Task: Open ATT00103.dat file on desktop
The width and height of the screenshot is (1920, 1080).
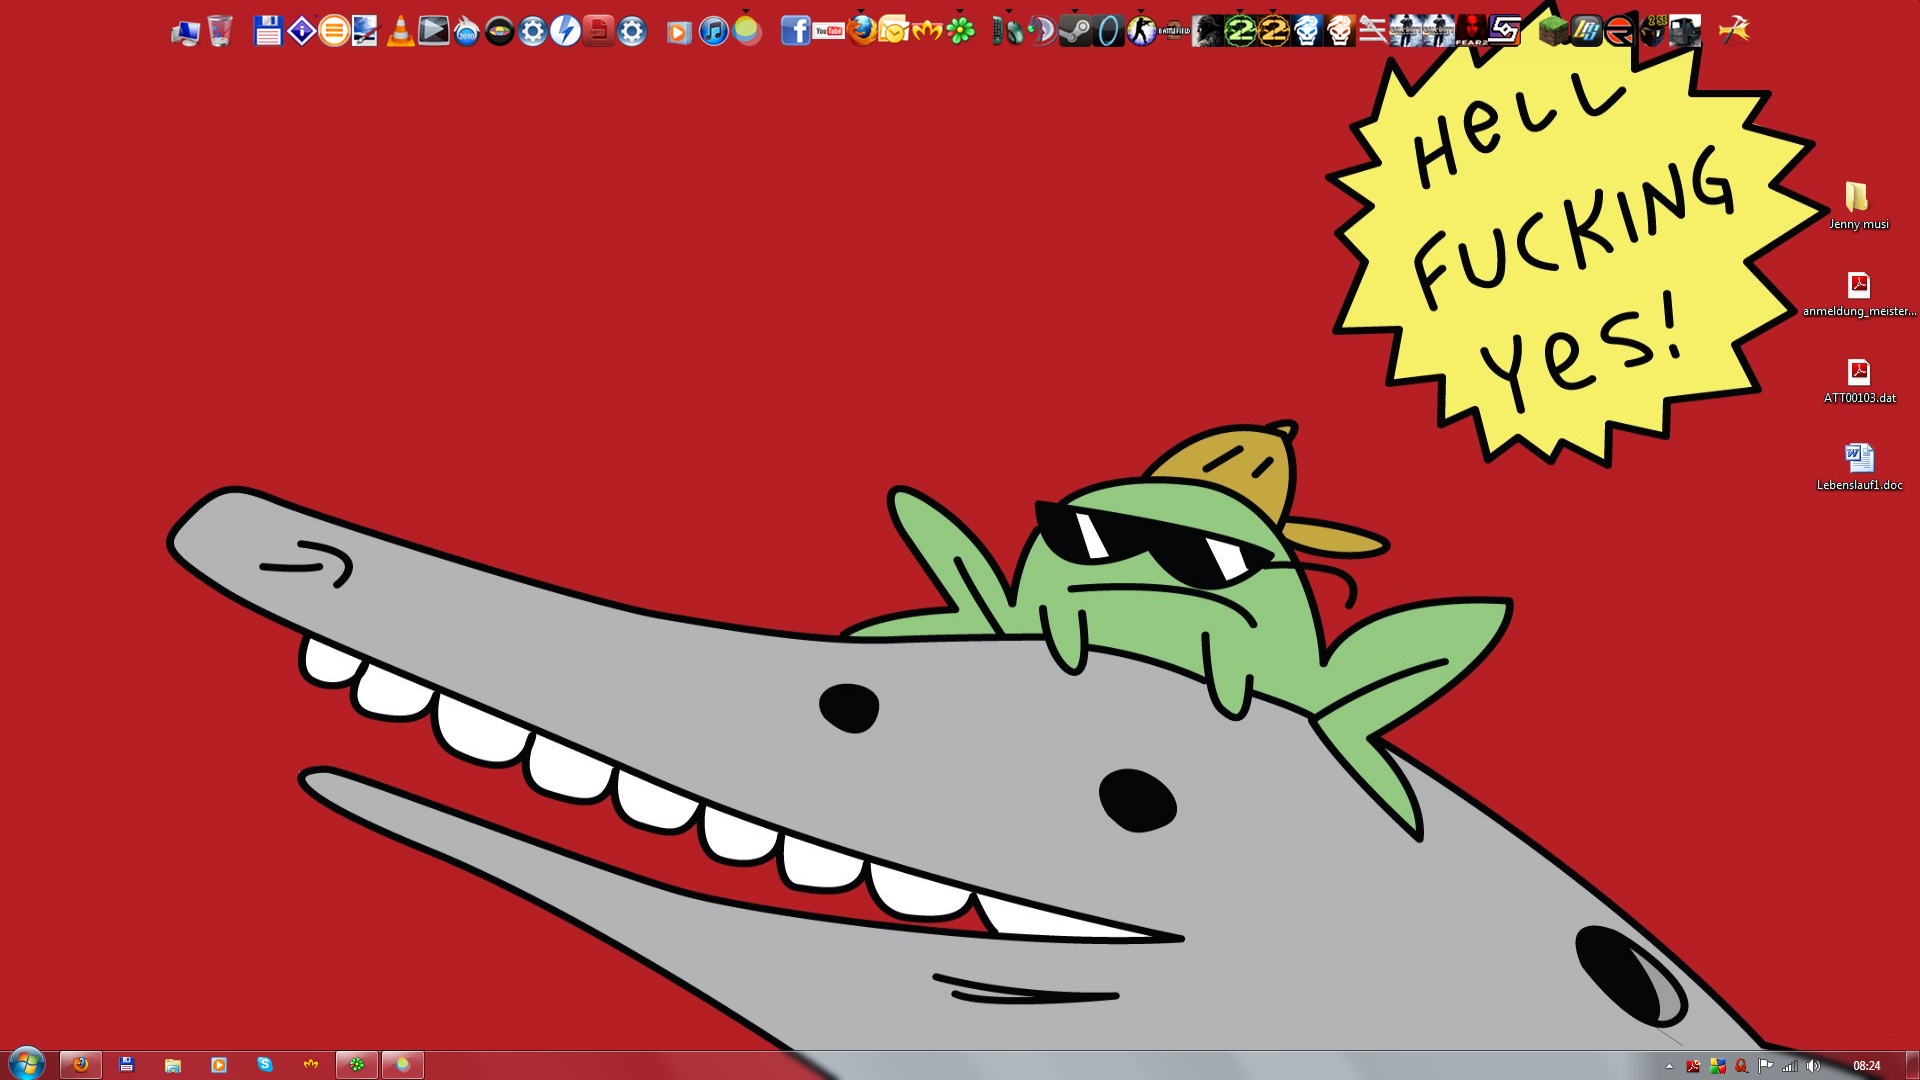Action: [1858, 379]
